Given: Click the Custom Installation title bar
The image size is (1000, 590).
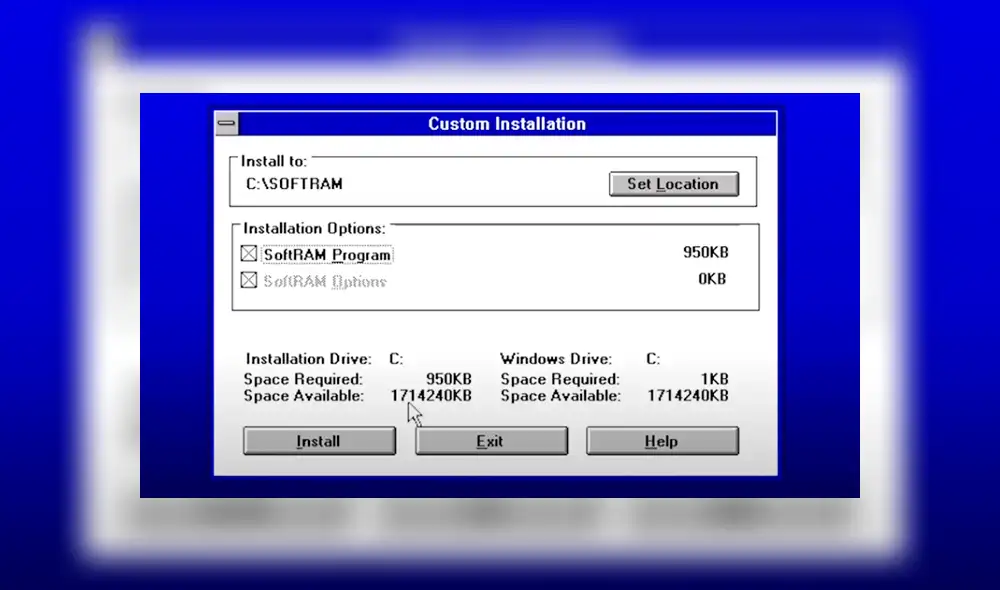Looking at the screenshot, I should pos(505,123).
